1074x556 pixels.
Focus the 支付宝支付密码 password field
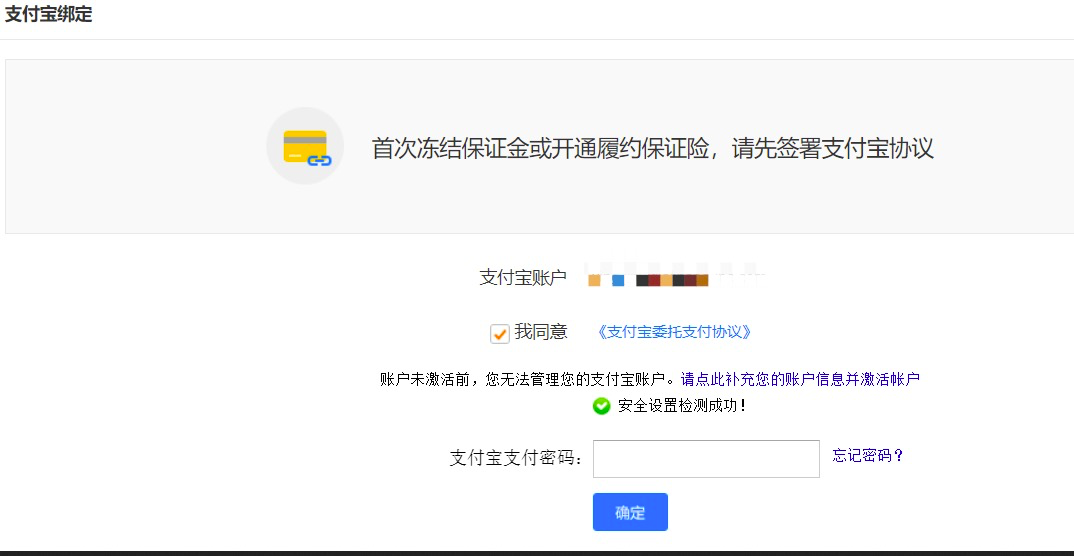pos(706,459)
